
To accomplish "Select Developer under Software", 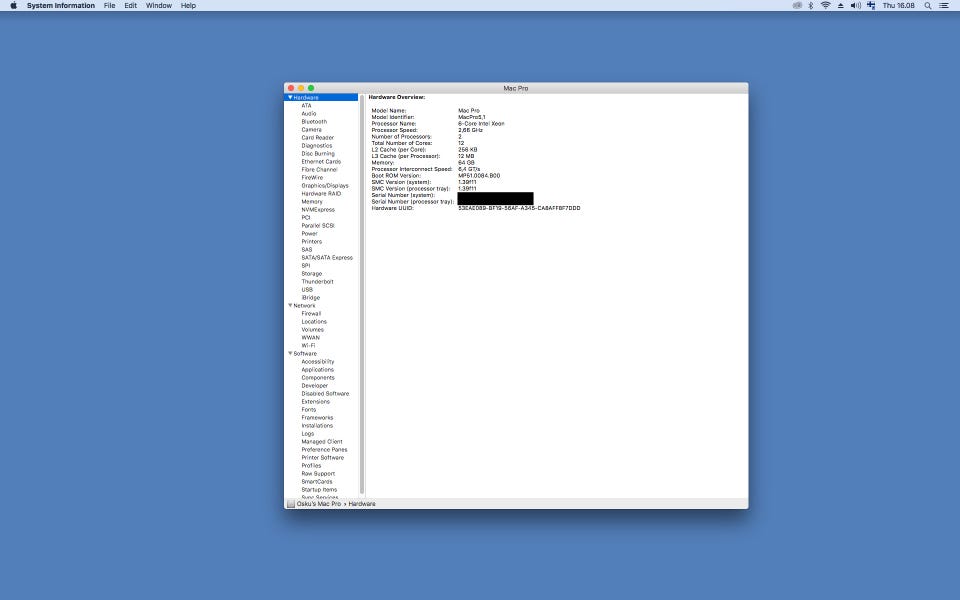I will [315, 386].
